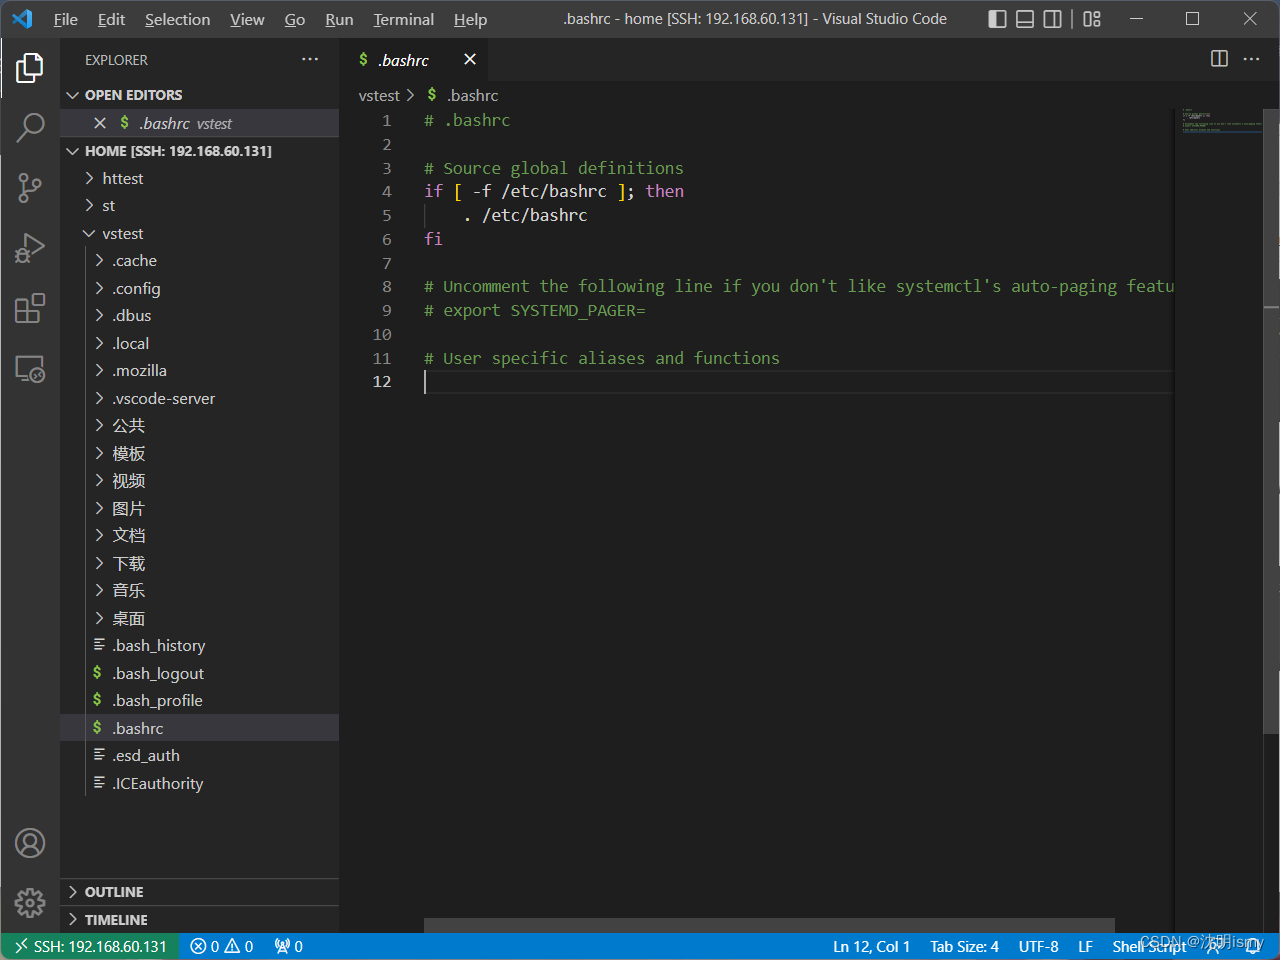Open the Accounts icon in activity bar
Viewport: 1280px width, 960px height.
(30, 843)
